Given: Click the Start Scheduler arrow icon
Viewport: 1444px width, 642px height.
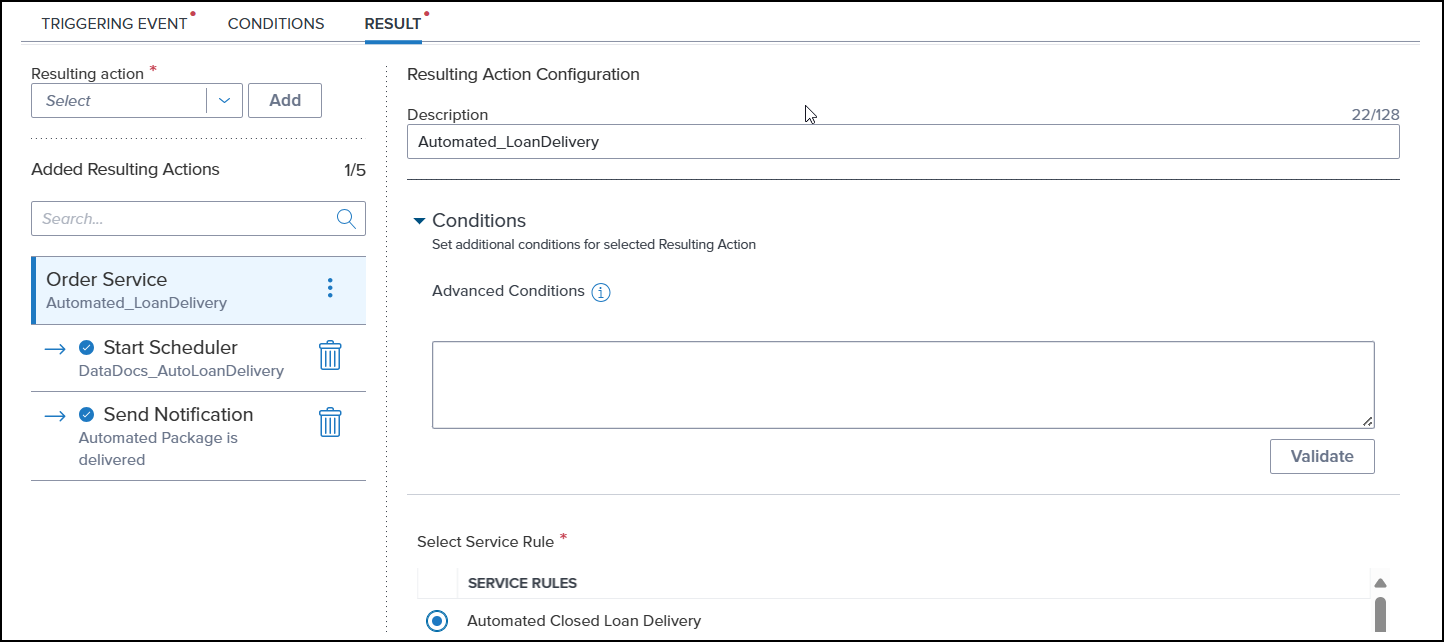Looking at the screenshot, I should (x=56, y=348).
